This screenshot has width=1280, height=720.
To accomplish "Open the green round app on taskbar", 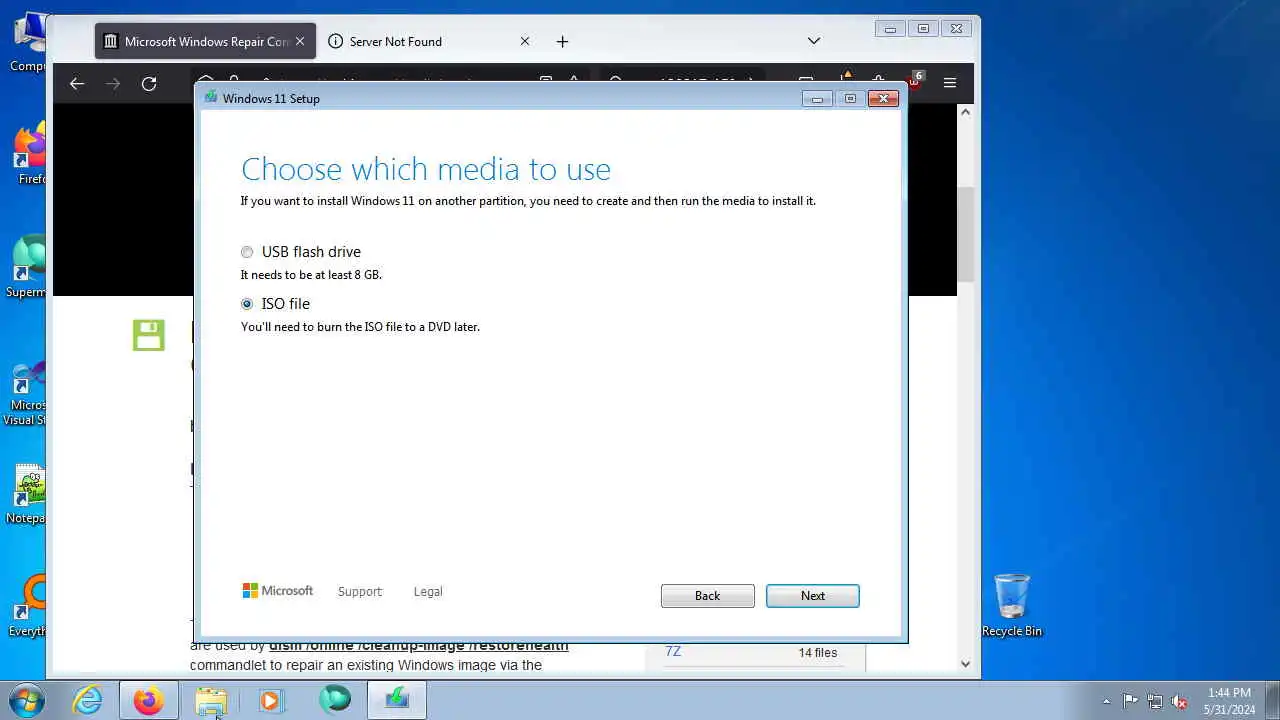I will [x=335, y=700].
